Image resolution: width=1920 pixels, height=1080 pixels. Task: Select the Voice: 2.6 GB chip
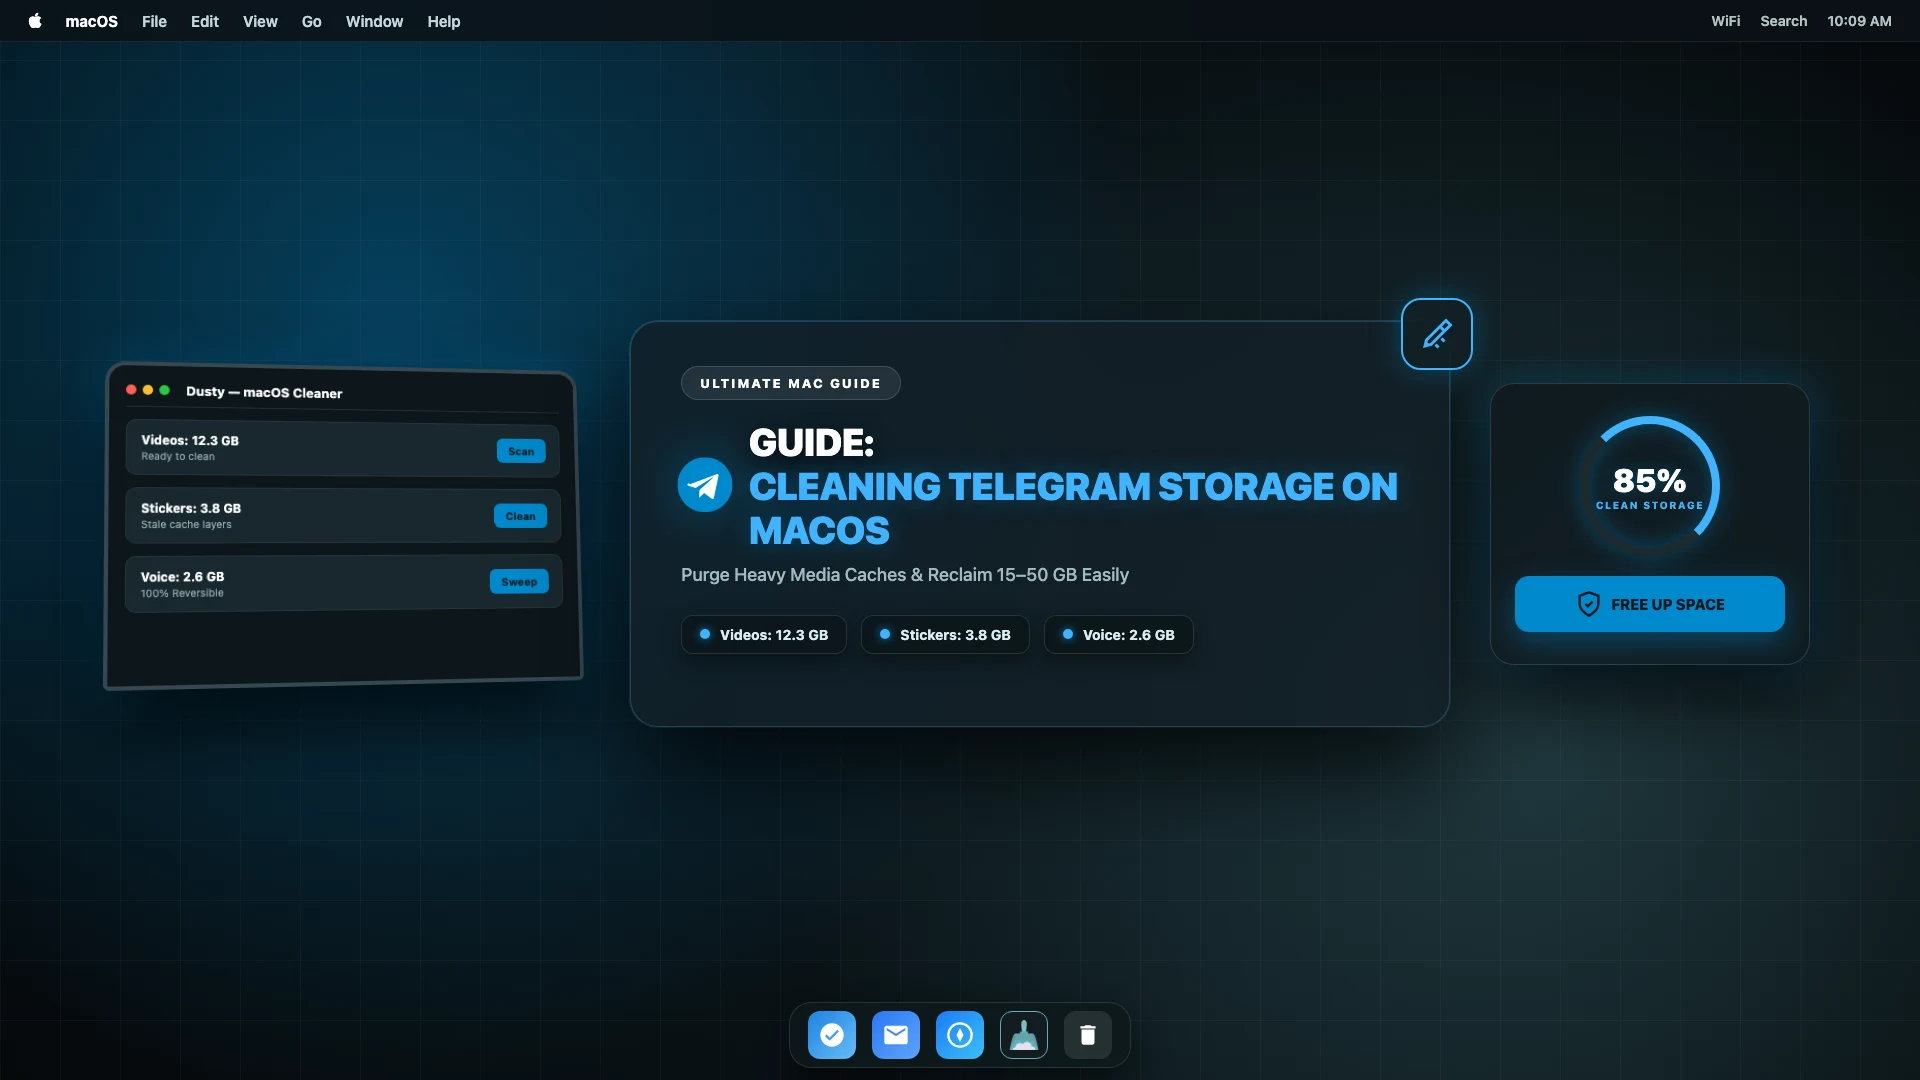tap(1118, 635)
